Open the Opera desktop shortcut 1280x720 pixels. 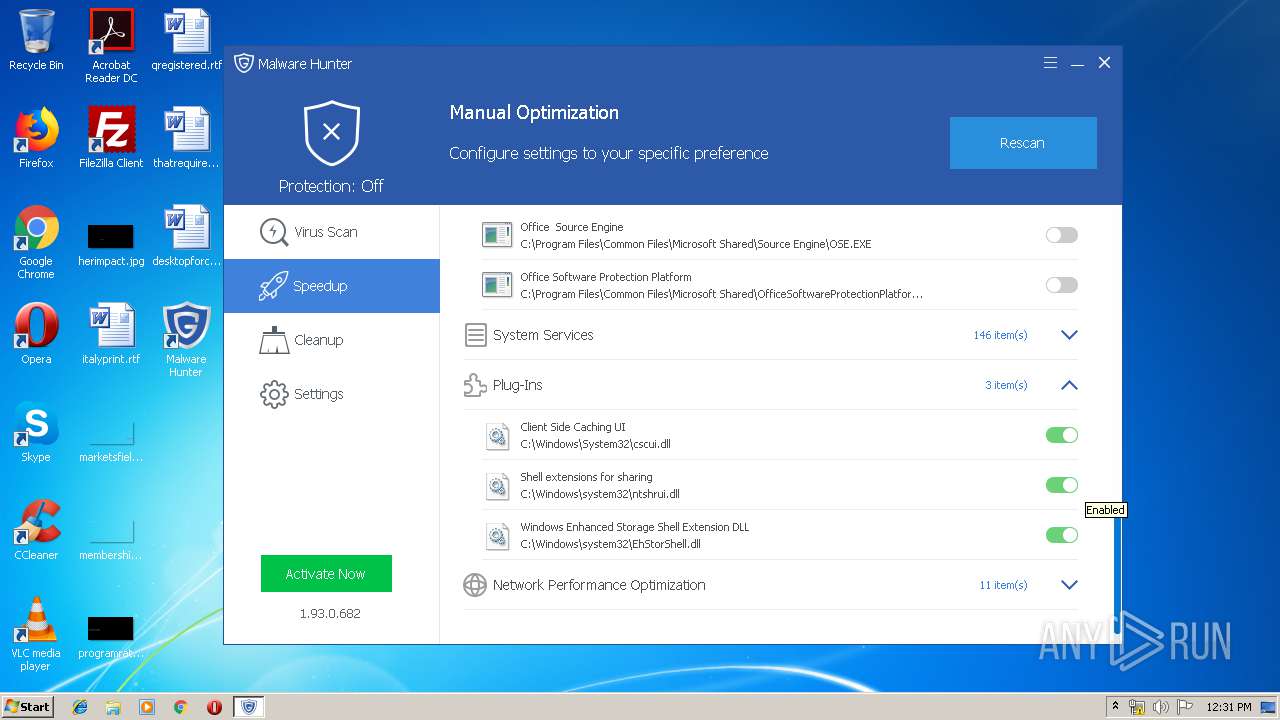click(x=36, y=334)
